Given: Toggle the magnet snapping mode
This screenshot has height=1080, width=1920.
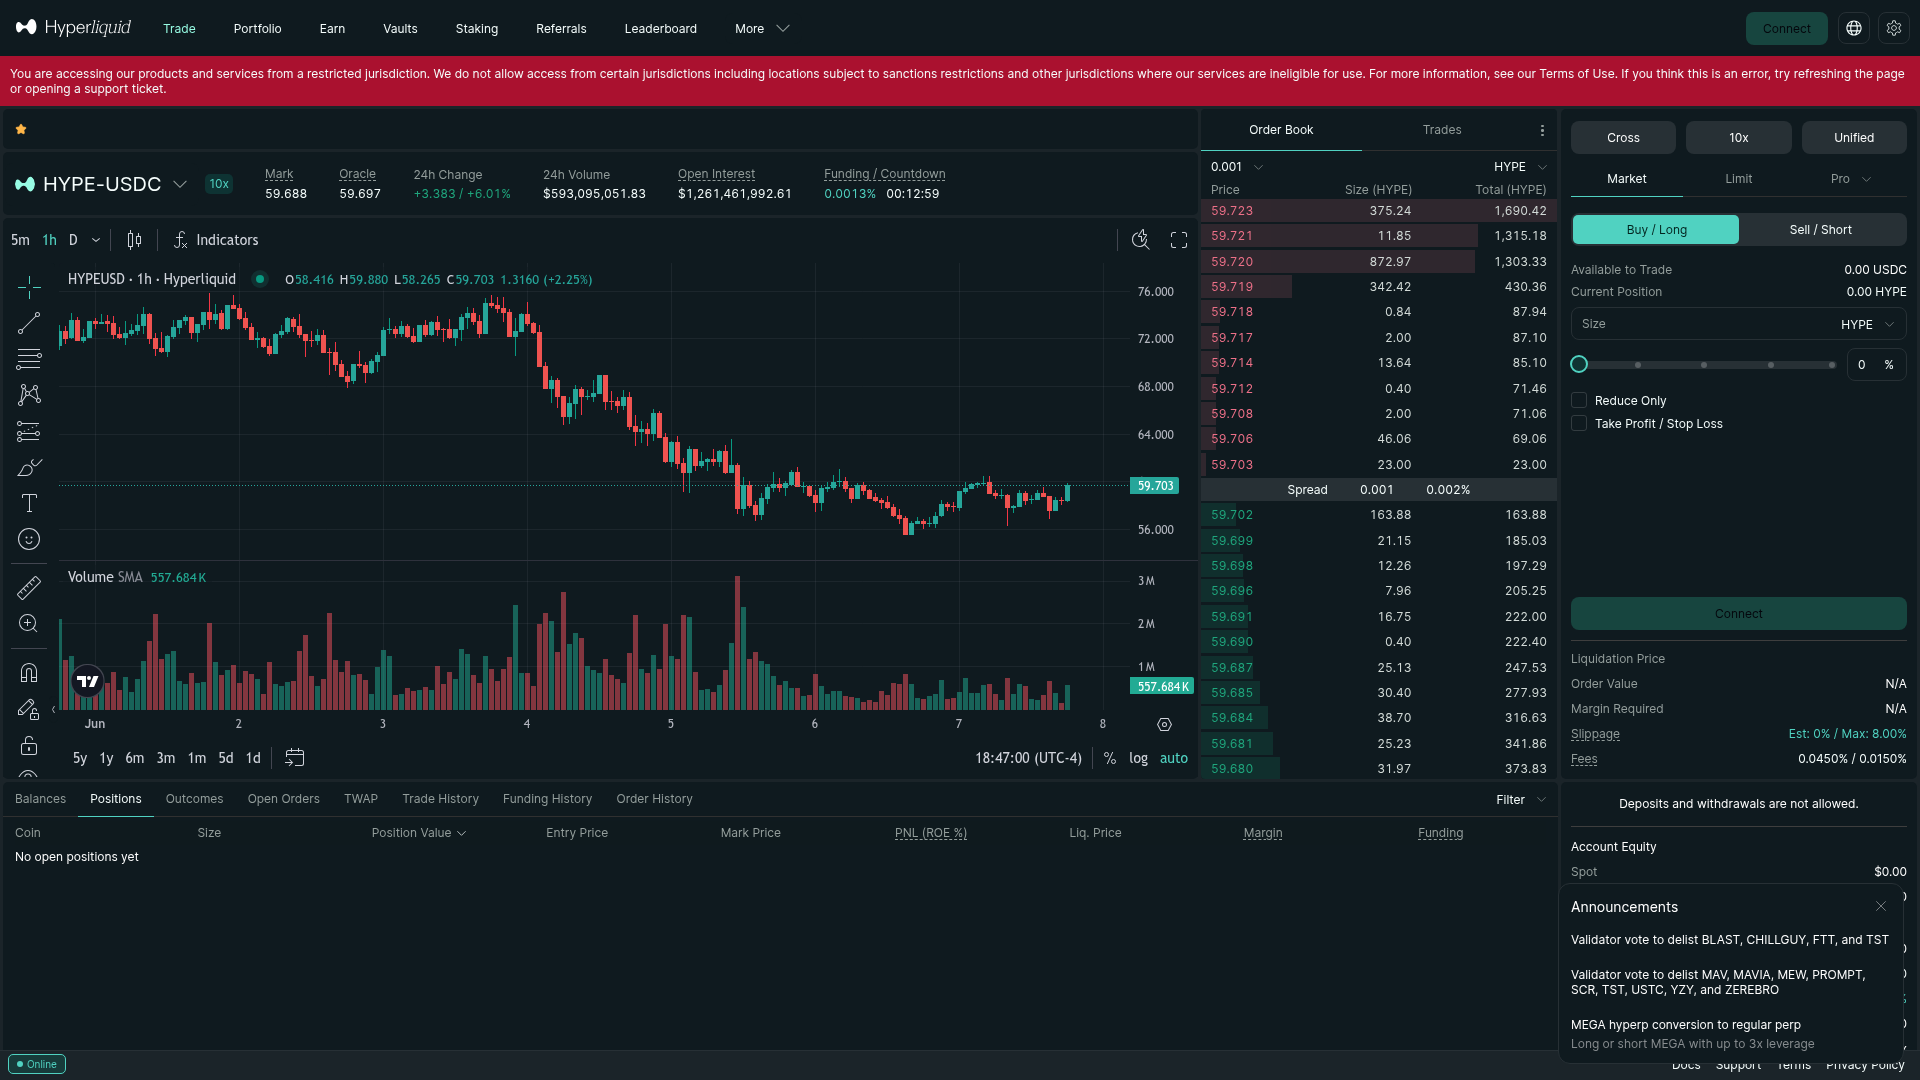Looking at the screenshot, I should pyautogui.click(x=29, y=673).
